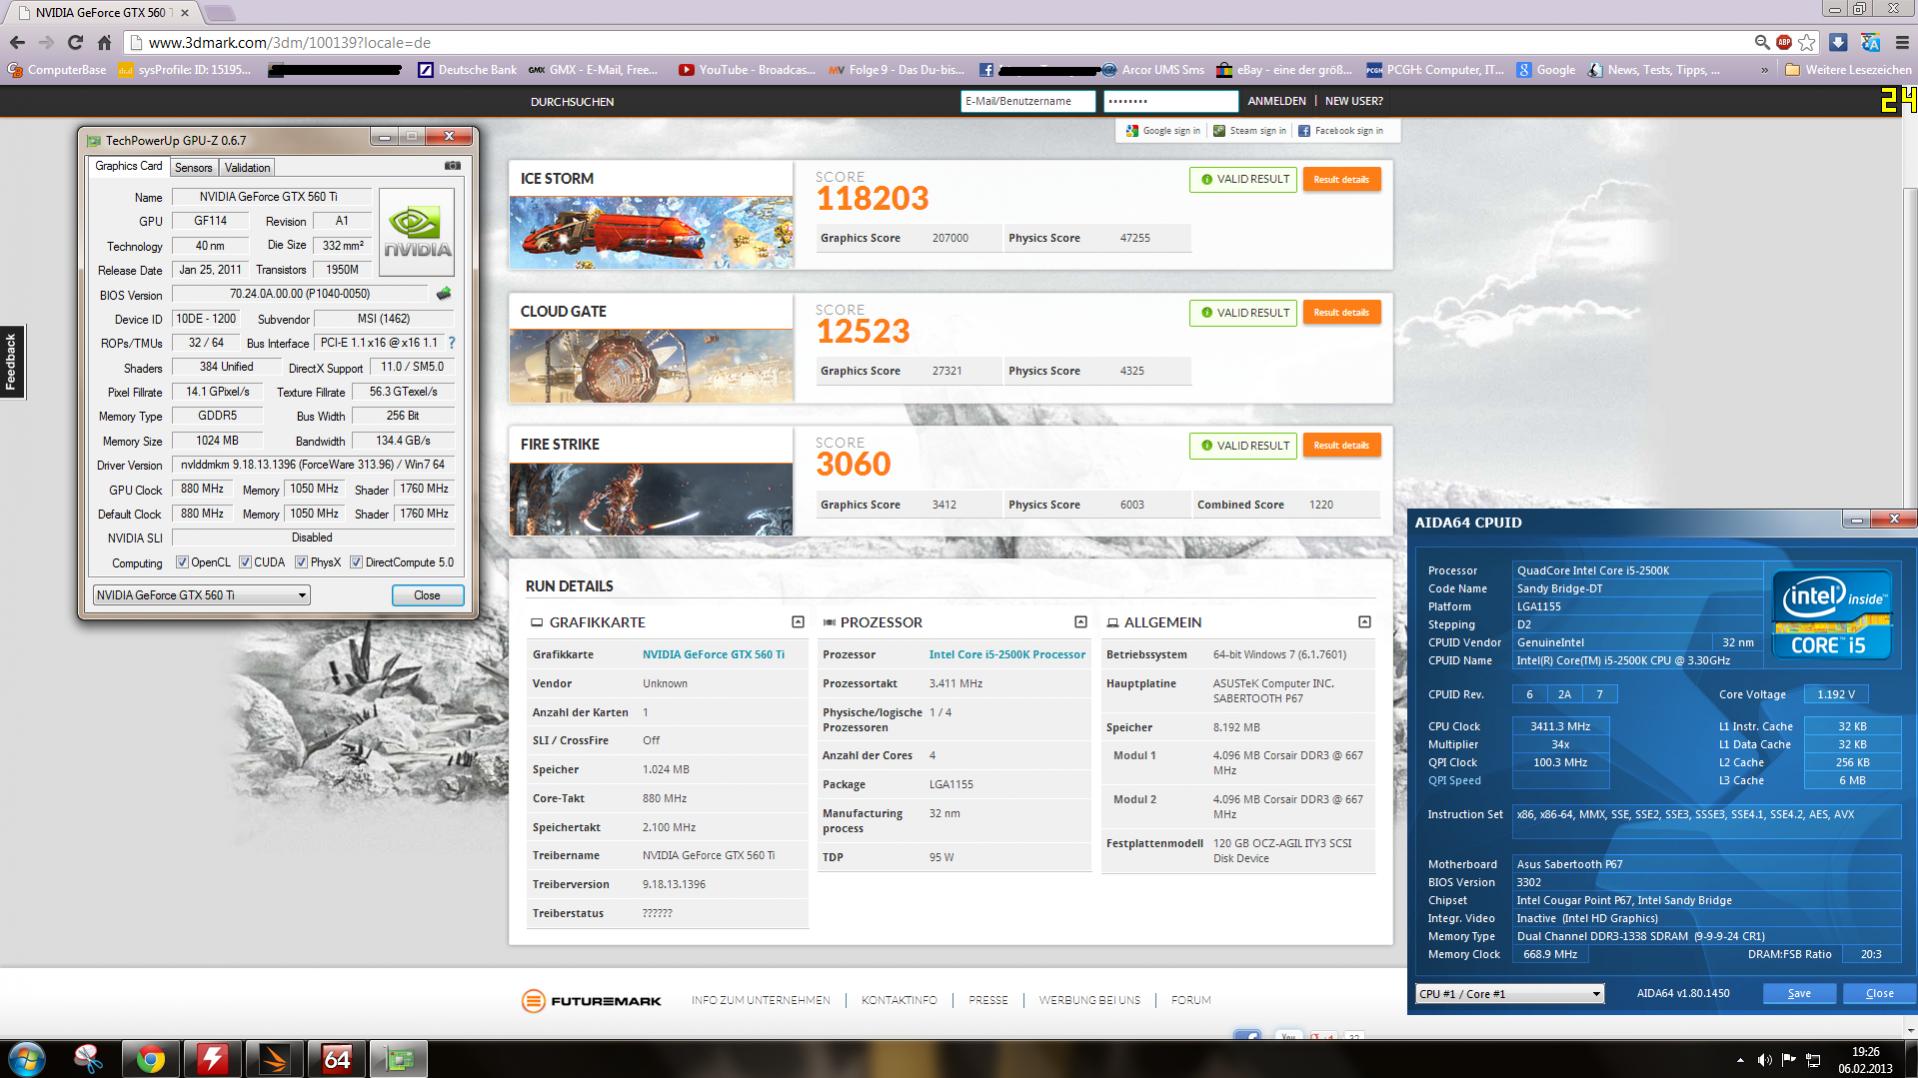Open Chrome from taskbar

[151, 1058]
